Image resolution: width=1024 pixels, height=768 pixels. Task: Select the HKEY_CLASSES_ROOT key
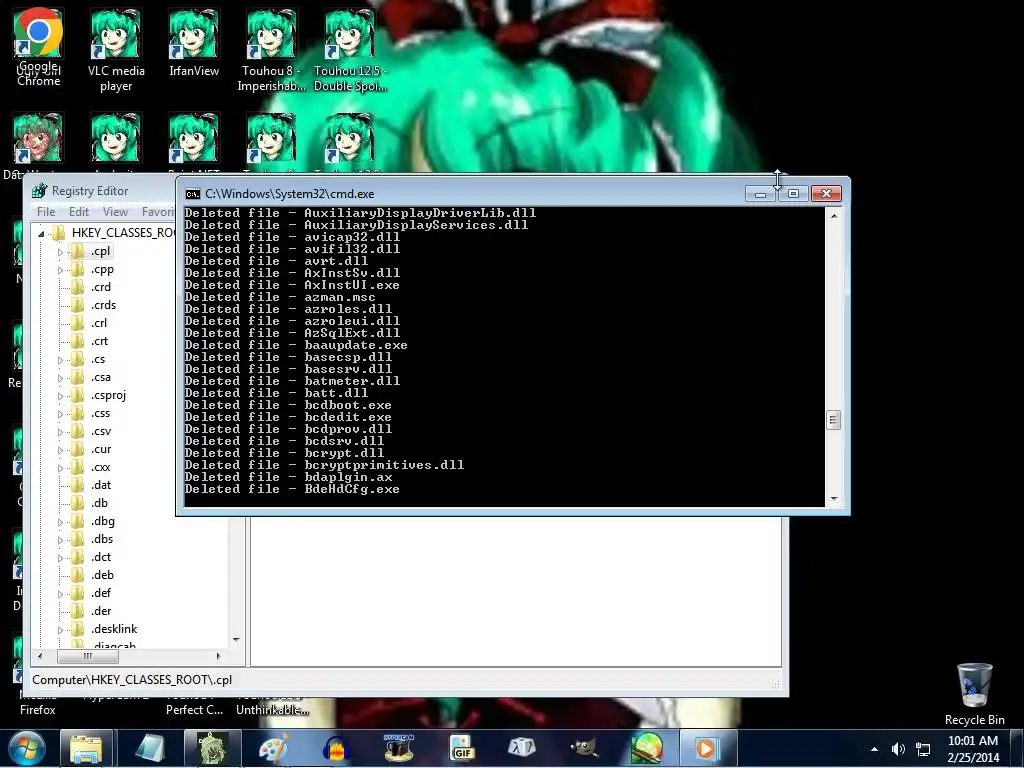pyautogui.click(x=123, y=233)
